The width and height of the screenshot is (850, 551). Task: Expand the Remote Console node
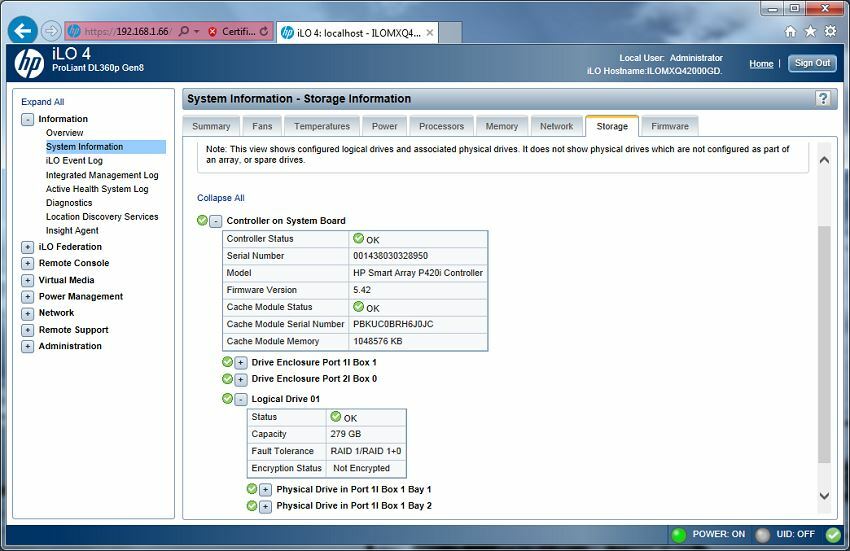[x=27, y=264]
